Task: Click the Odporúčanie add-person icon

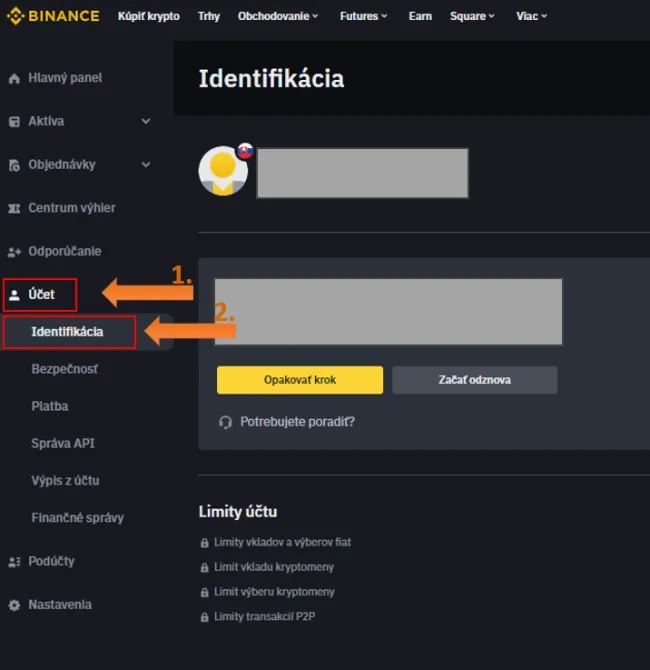Action: click(x=14, y=252)
